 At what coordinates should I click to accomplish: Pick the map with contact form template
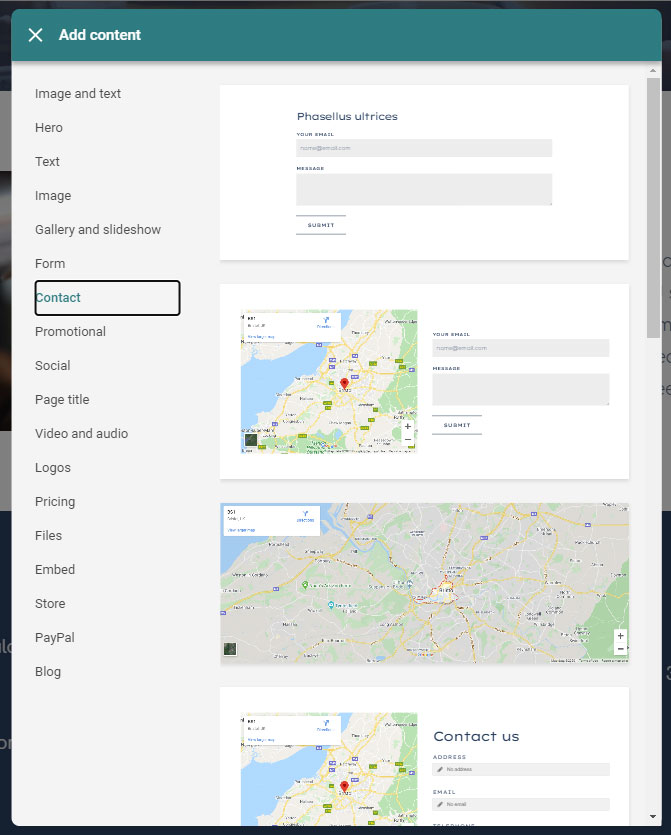point(424,381)
